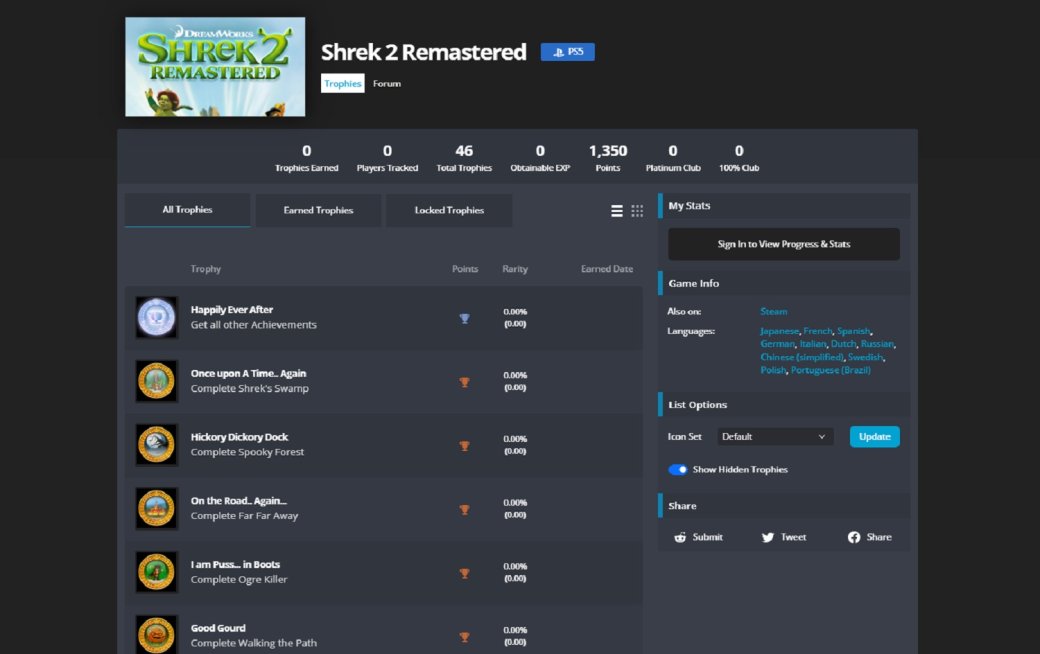Click bronze trophy icon for Puss in Boots
This screenshot has height=654, width=1040.
tap(465, 573)
